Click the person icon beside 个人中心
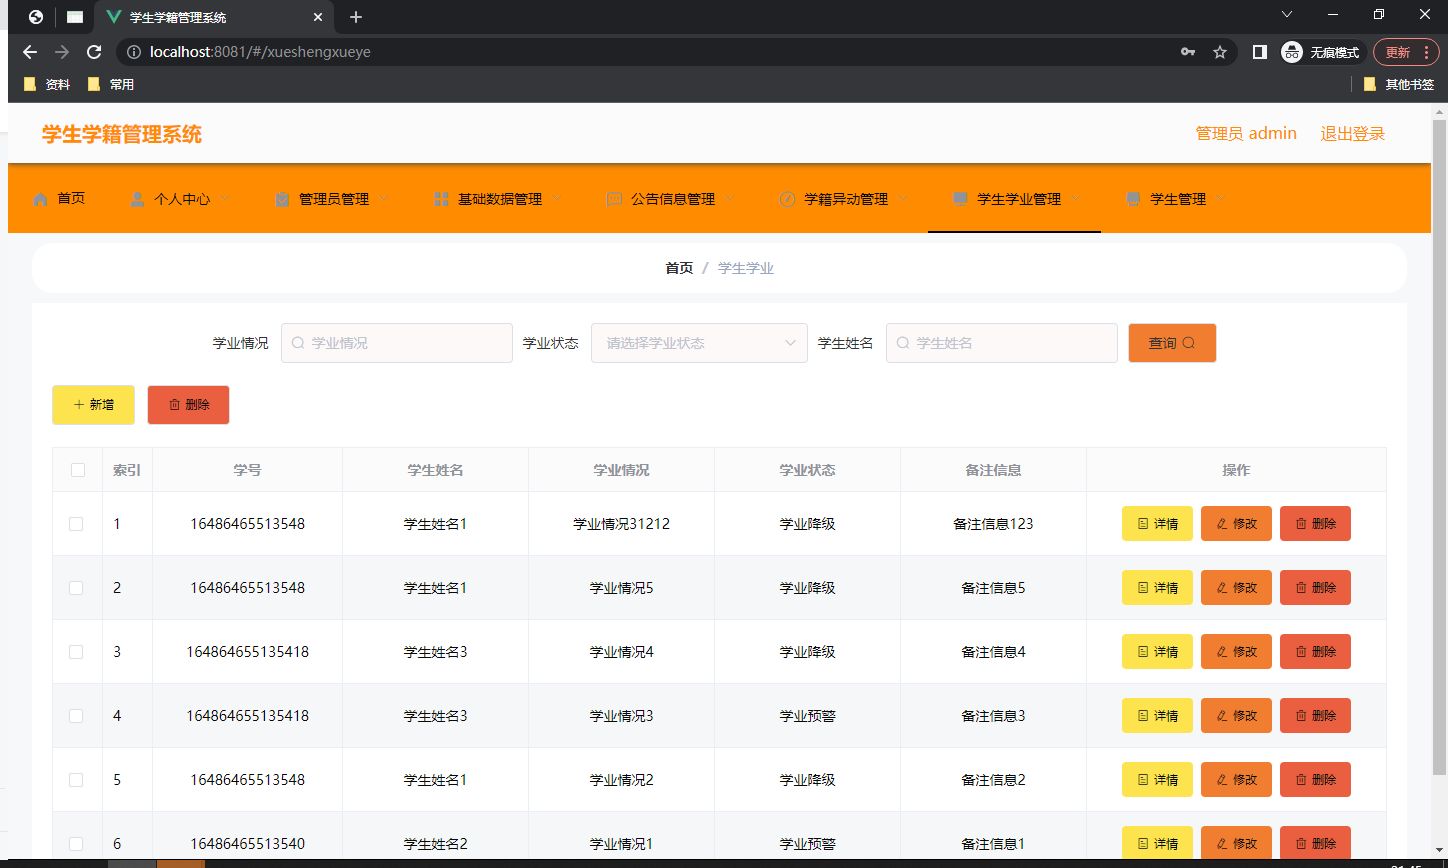 137,199
